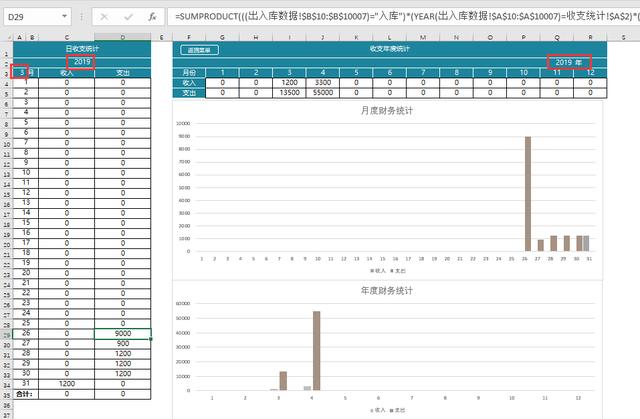The image size is (640, 419).
Task: Select column D header
Action: coord(123,36)
